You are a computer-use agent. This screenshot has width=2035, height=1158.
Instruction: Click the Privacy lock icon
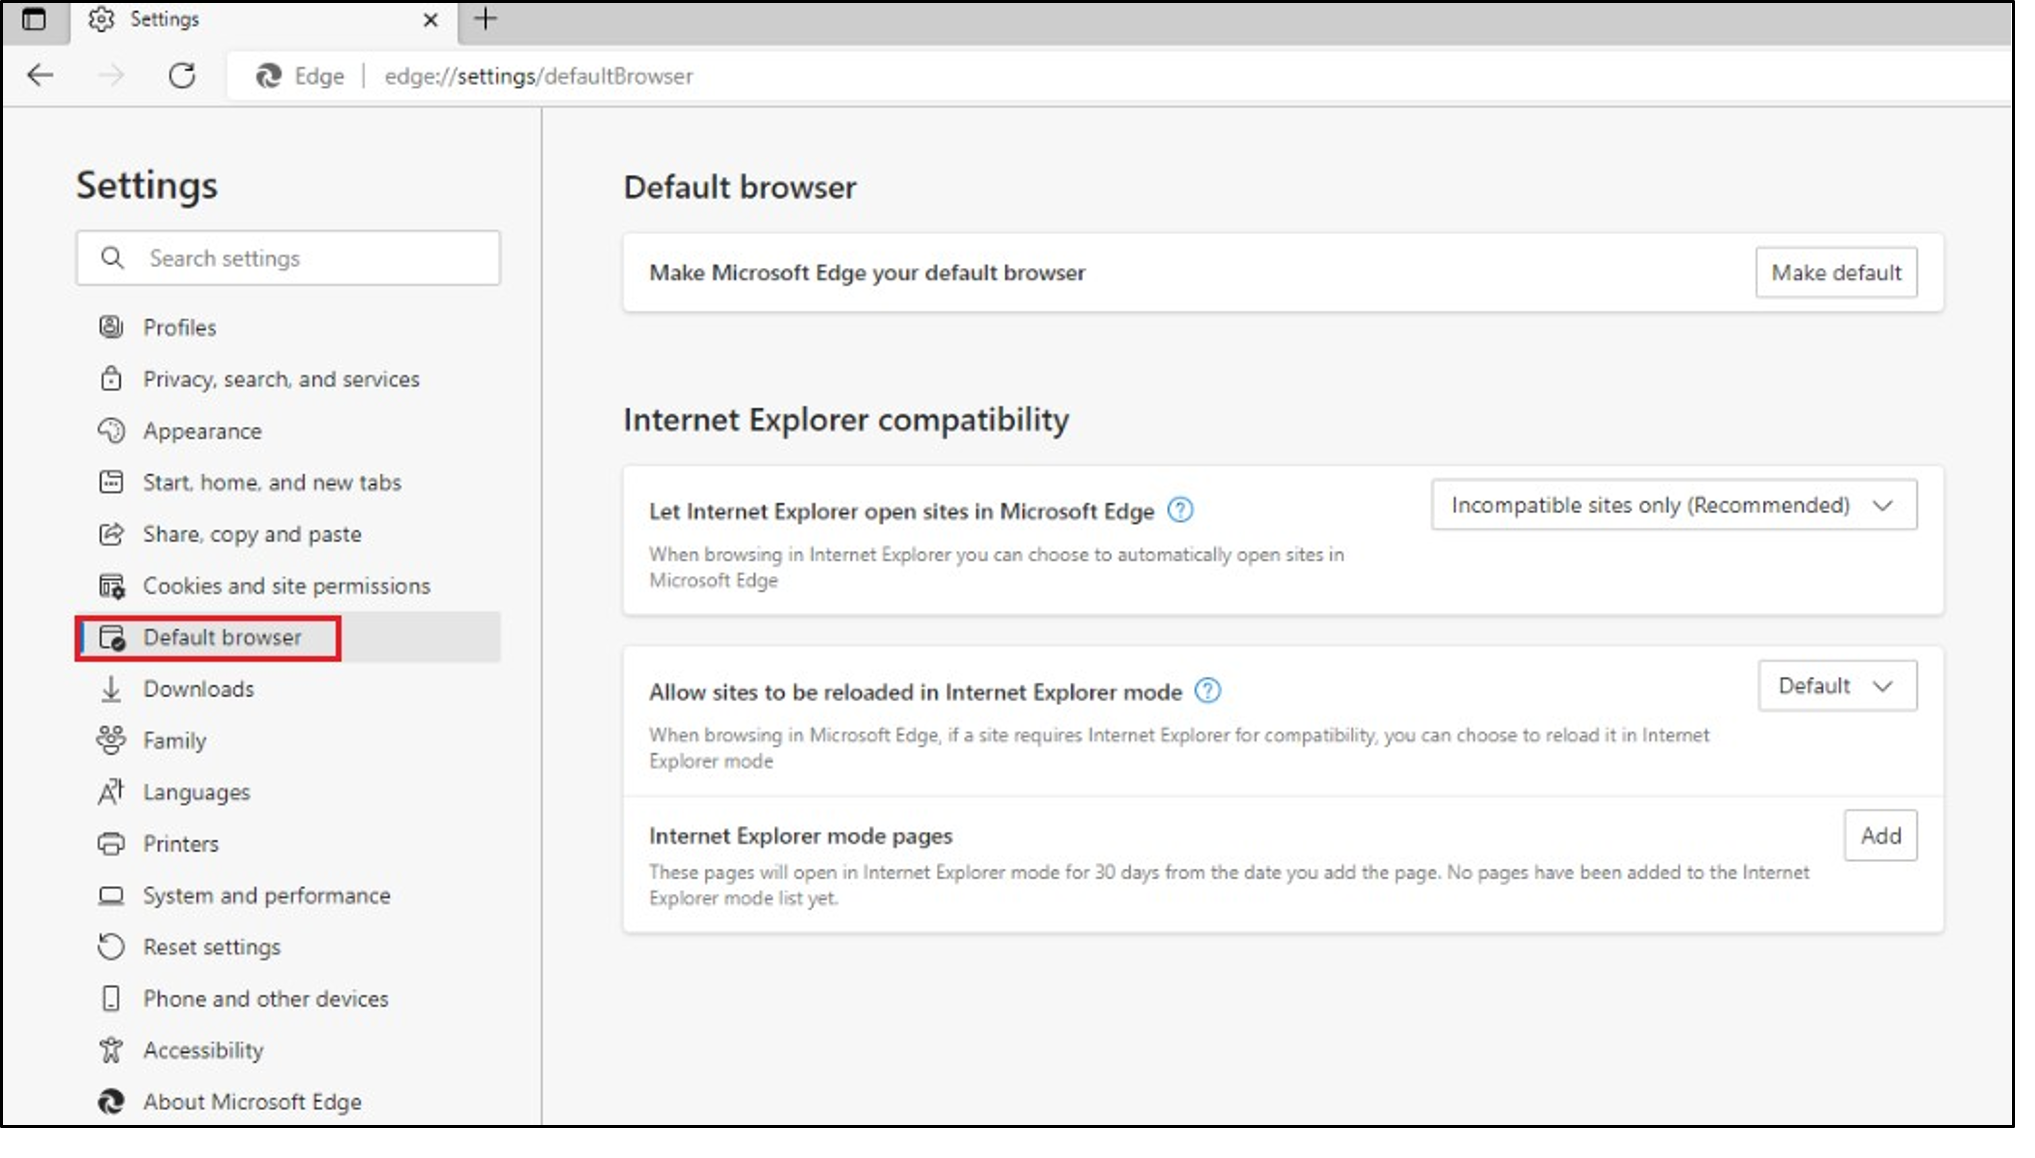(111, 379)
